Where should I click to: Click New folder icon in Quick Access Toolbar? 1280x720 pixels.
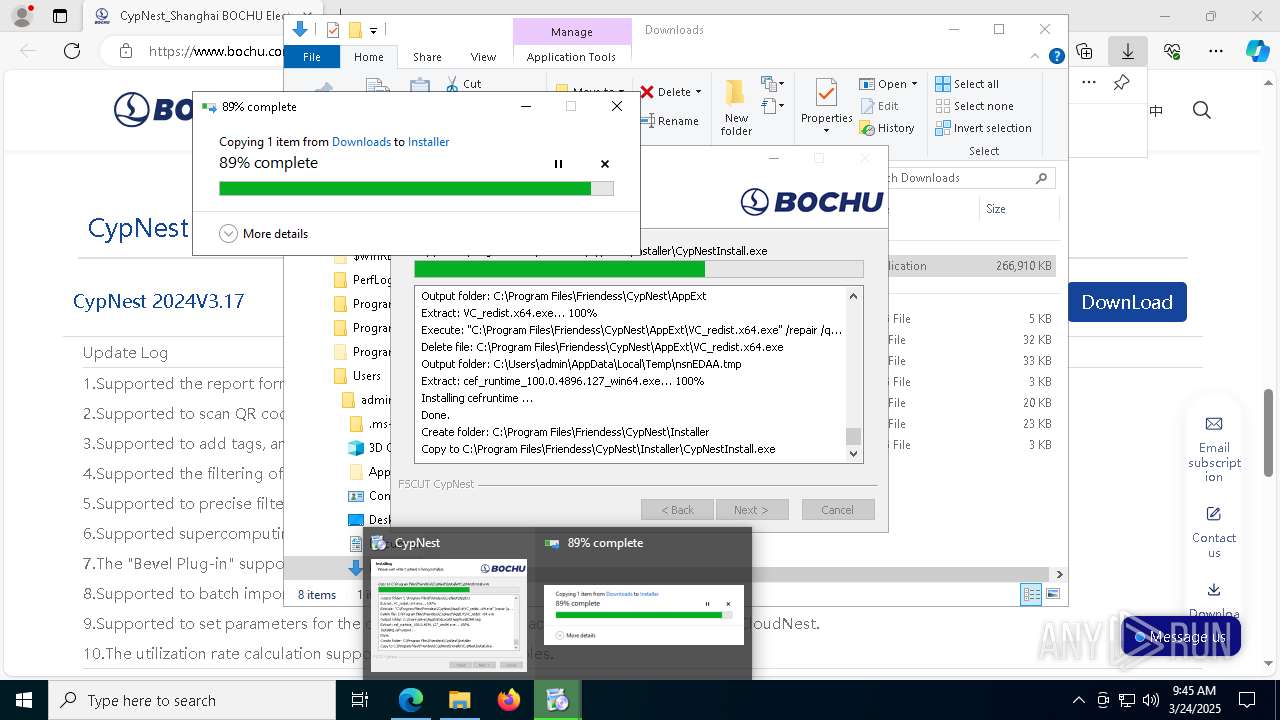(x=354, y=30)
